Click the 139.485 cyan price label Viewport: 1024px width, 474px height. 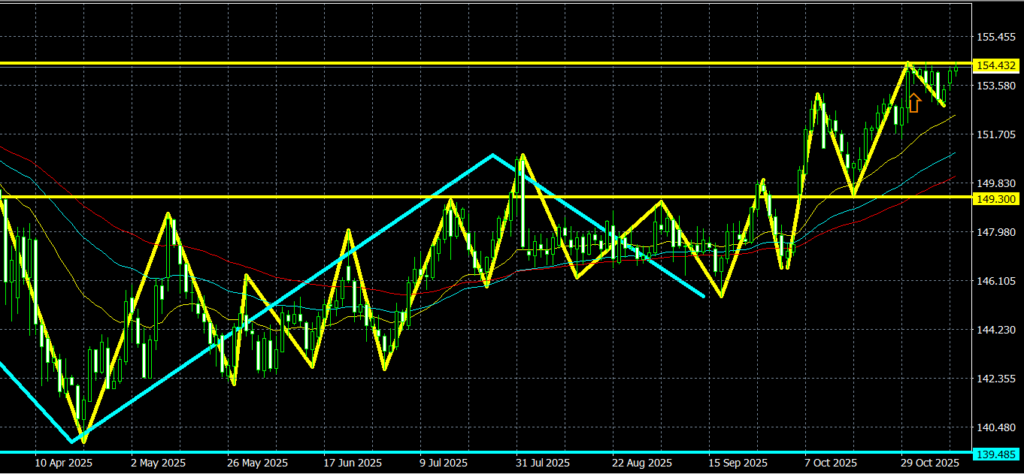[995, 453]
